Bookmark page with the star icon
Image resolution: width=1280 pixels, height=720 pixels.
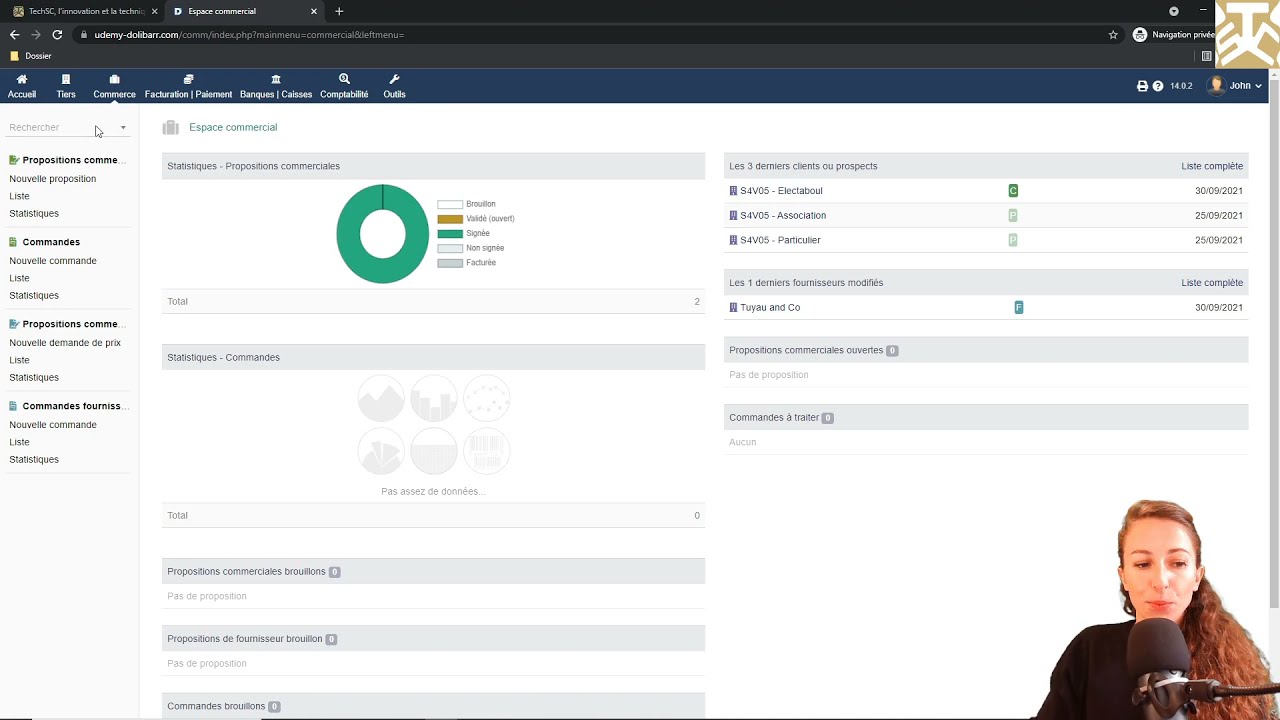[x=1113, y=35]
